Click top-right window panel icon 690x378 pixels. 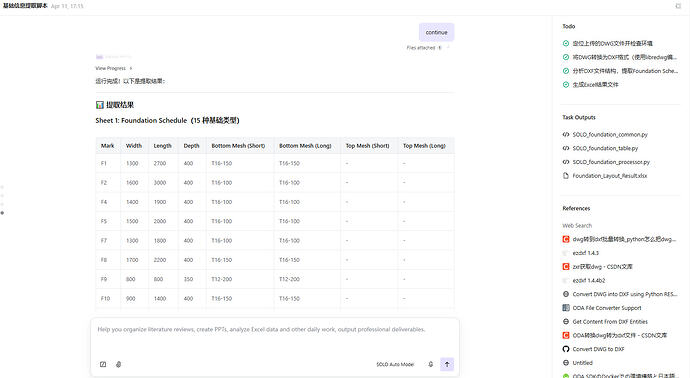pyautogui.click(x=678, y=6)
